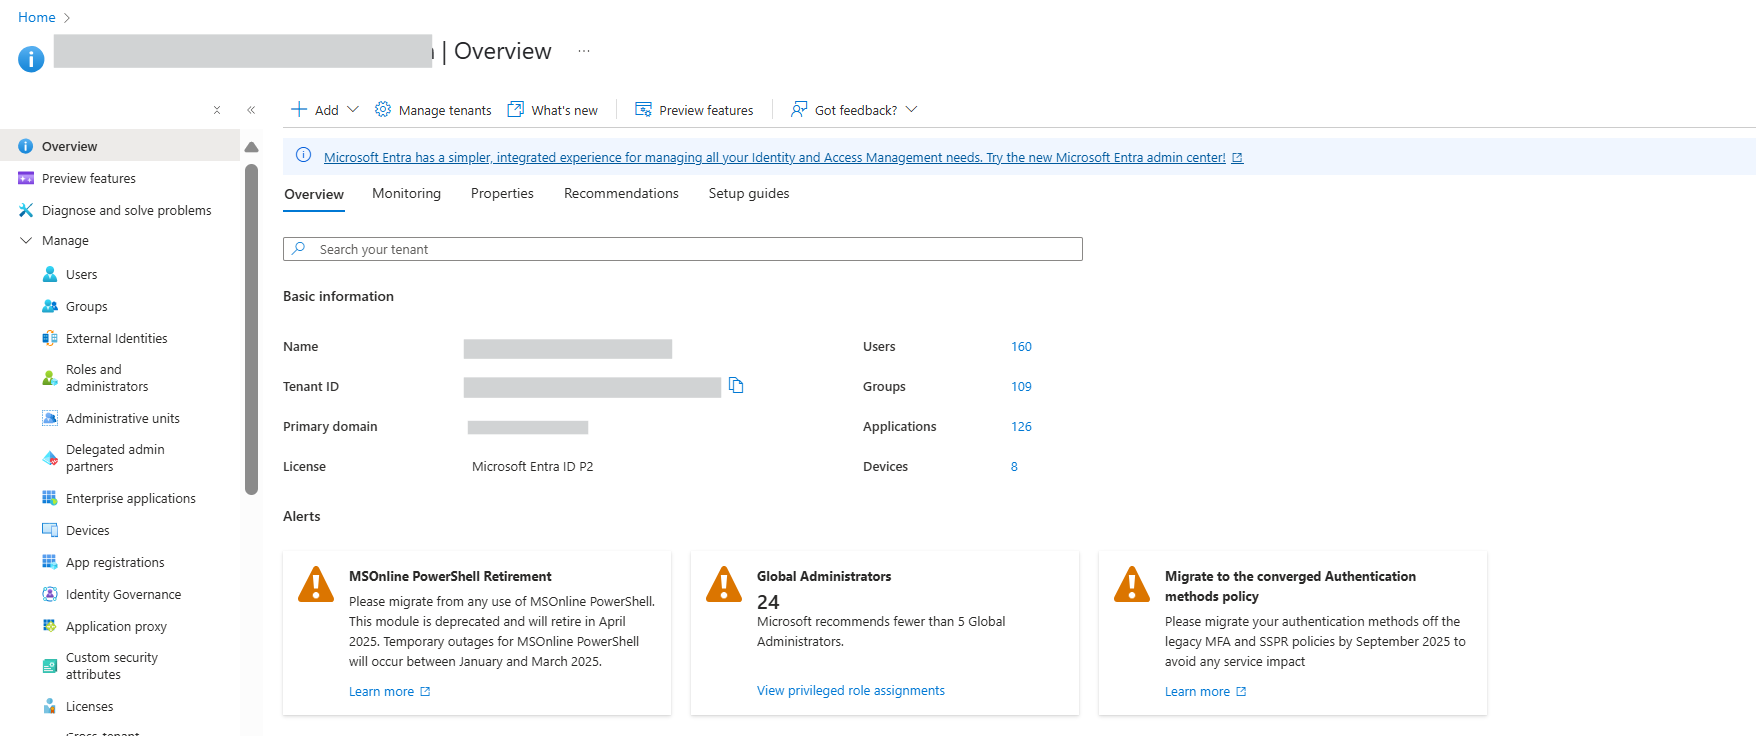The height and width of the screenshot is (736, 1756).
Task: Close the sidebar search with X
Action: tap(217, 110)
